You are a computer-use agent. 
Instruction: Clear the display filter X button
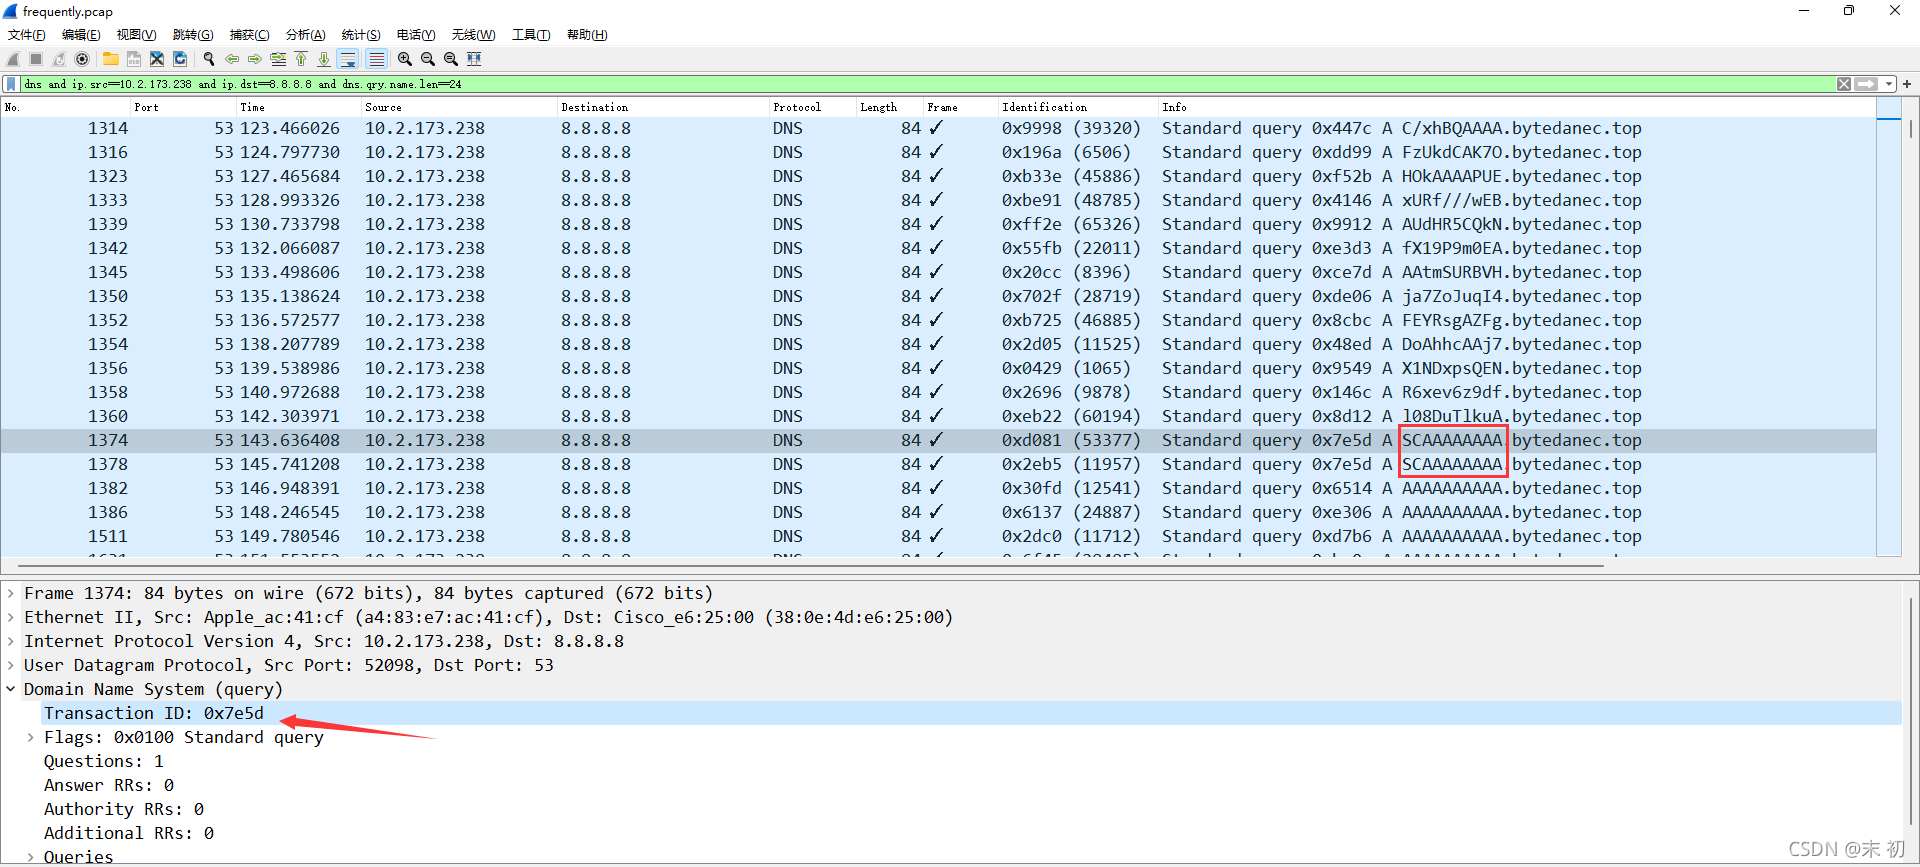(x=1844, y=84)
